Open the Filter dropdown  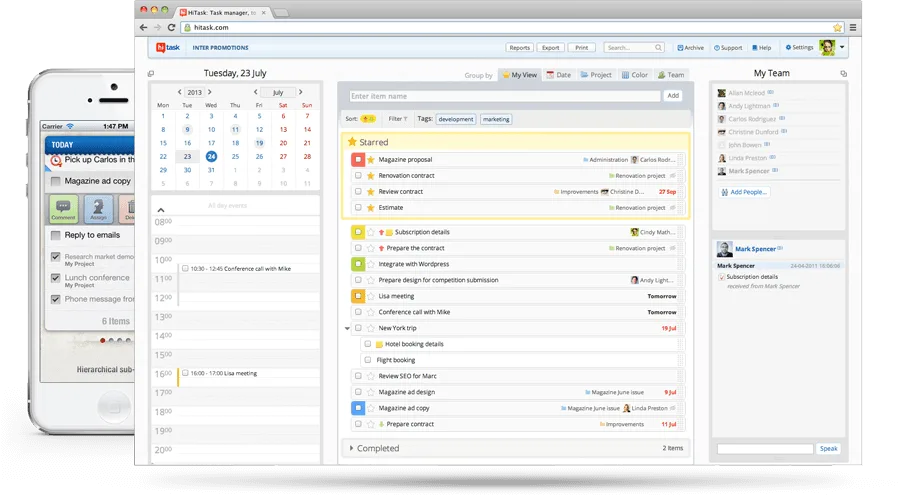pyautogui.click(x=398, y=119)
